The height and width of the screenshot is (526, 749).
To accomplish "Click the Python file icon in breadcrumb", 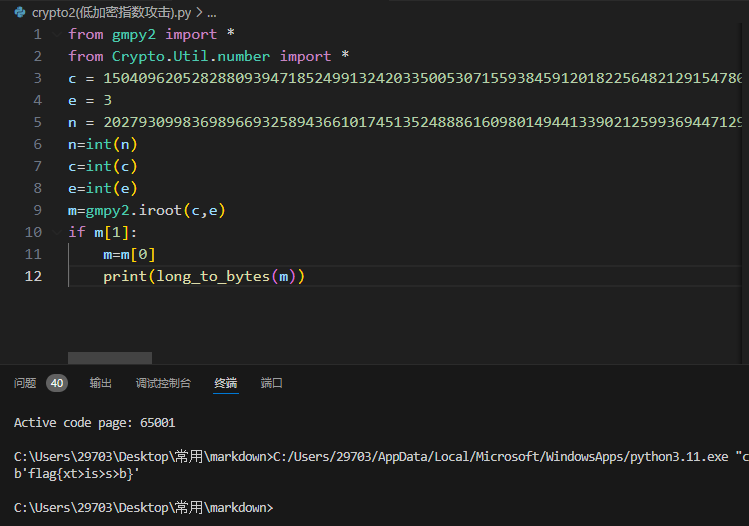I will coord(20,12).
